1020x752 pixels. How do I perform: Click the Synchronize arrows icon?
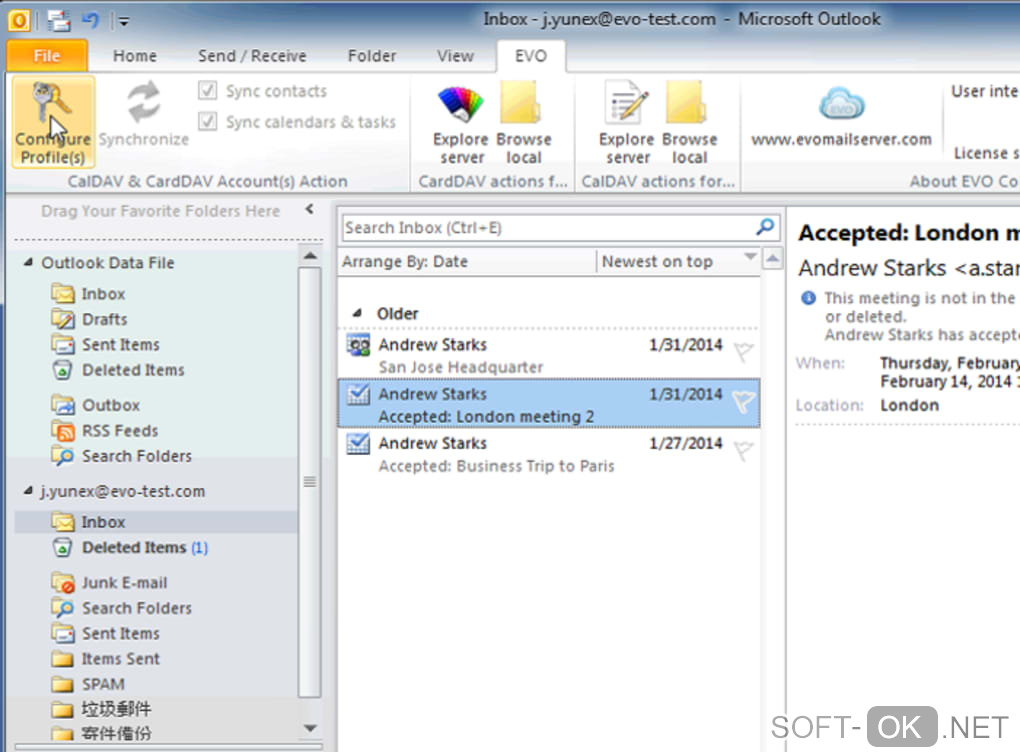point(143,102)
